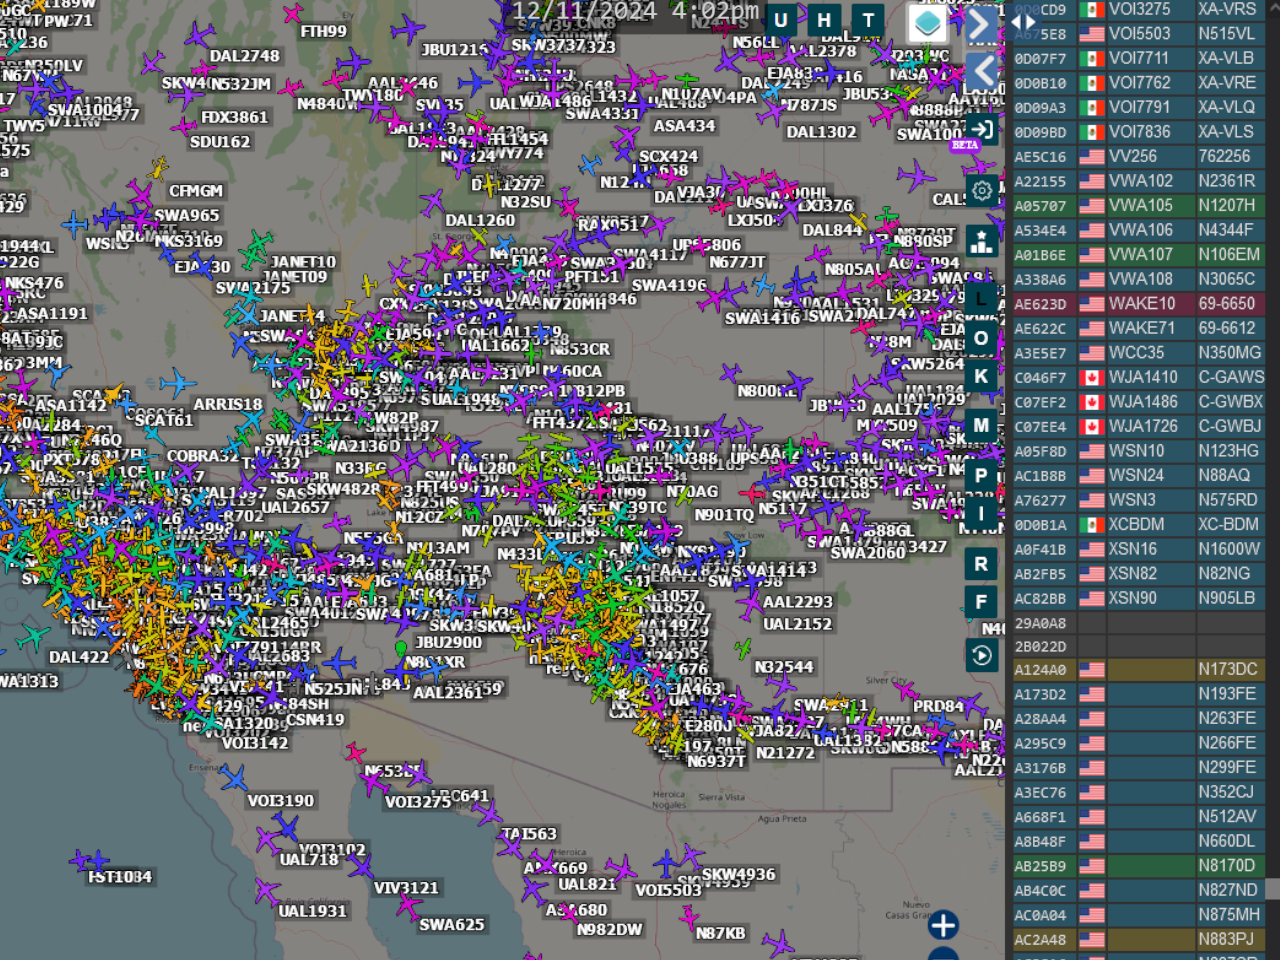This screenshot has height=960, width=1280.
Task: Toggle the L button on the map sidebar
Action: click(x=981, y=299)
